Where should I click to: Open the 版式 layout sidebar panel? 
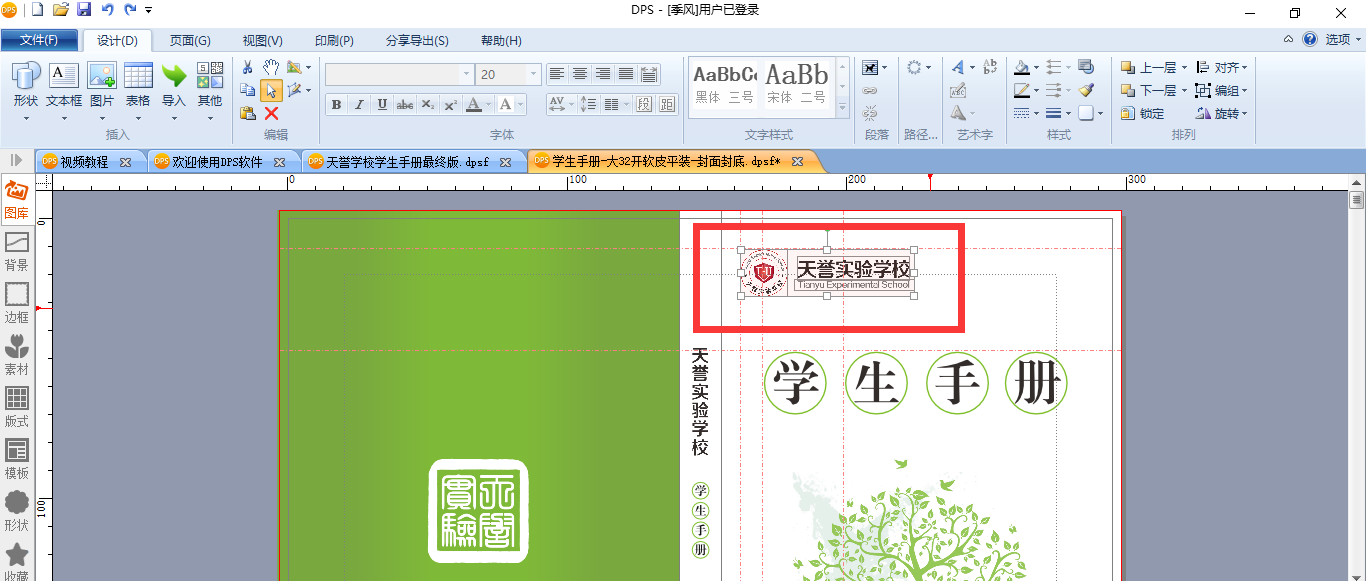coord(16,408)
